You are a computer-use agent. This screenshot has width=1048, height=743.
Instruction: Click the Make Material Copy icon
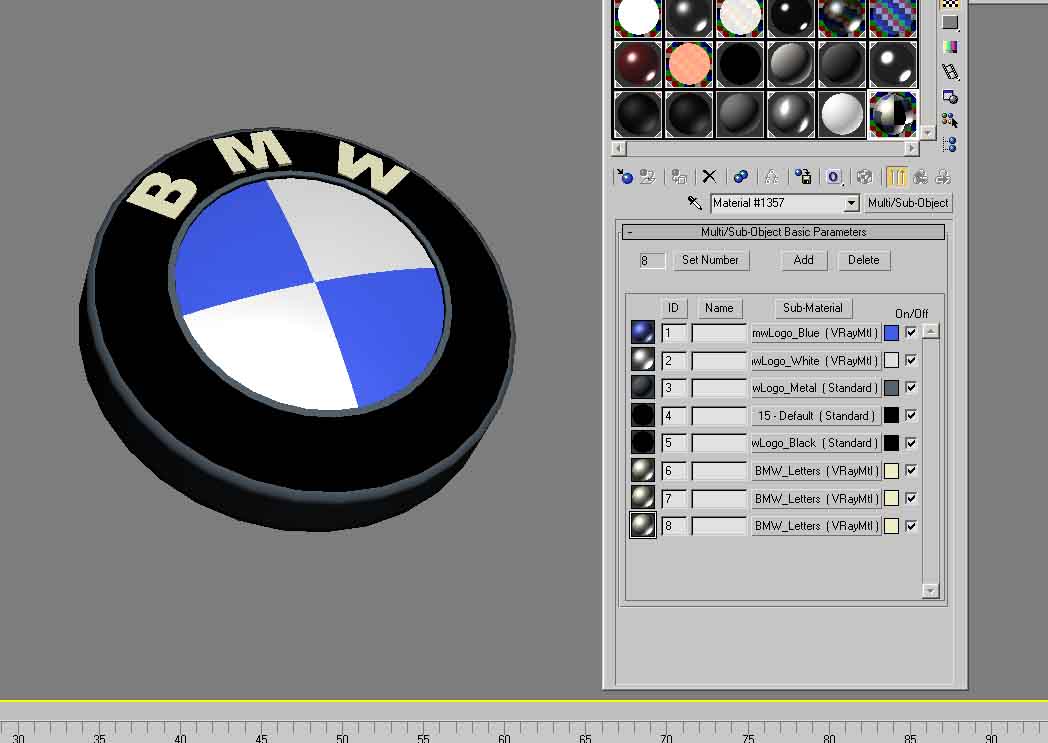(741, 176)
